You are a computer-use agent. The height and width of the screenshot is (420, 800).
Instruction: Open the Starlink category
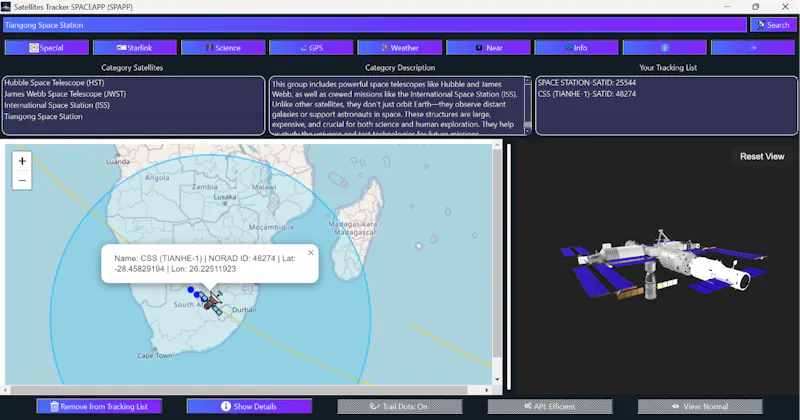point(135,47)
